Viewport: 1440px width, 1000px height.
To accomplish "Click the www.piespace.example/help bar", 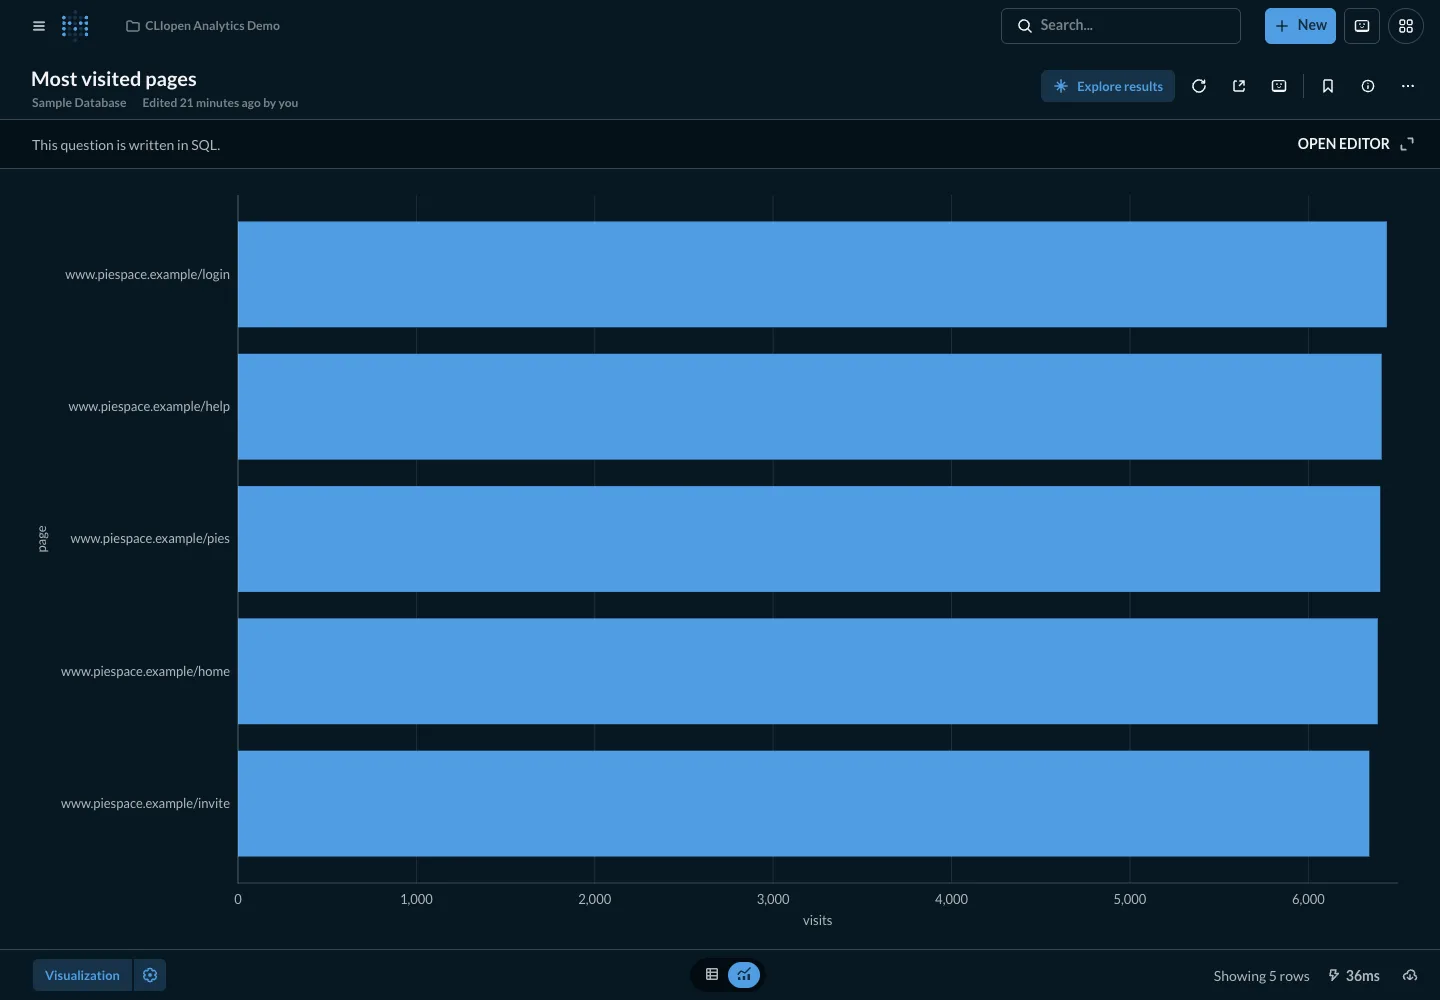I will 810,407.
